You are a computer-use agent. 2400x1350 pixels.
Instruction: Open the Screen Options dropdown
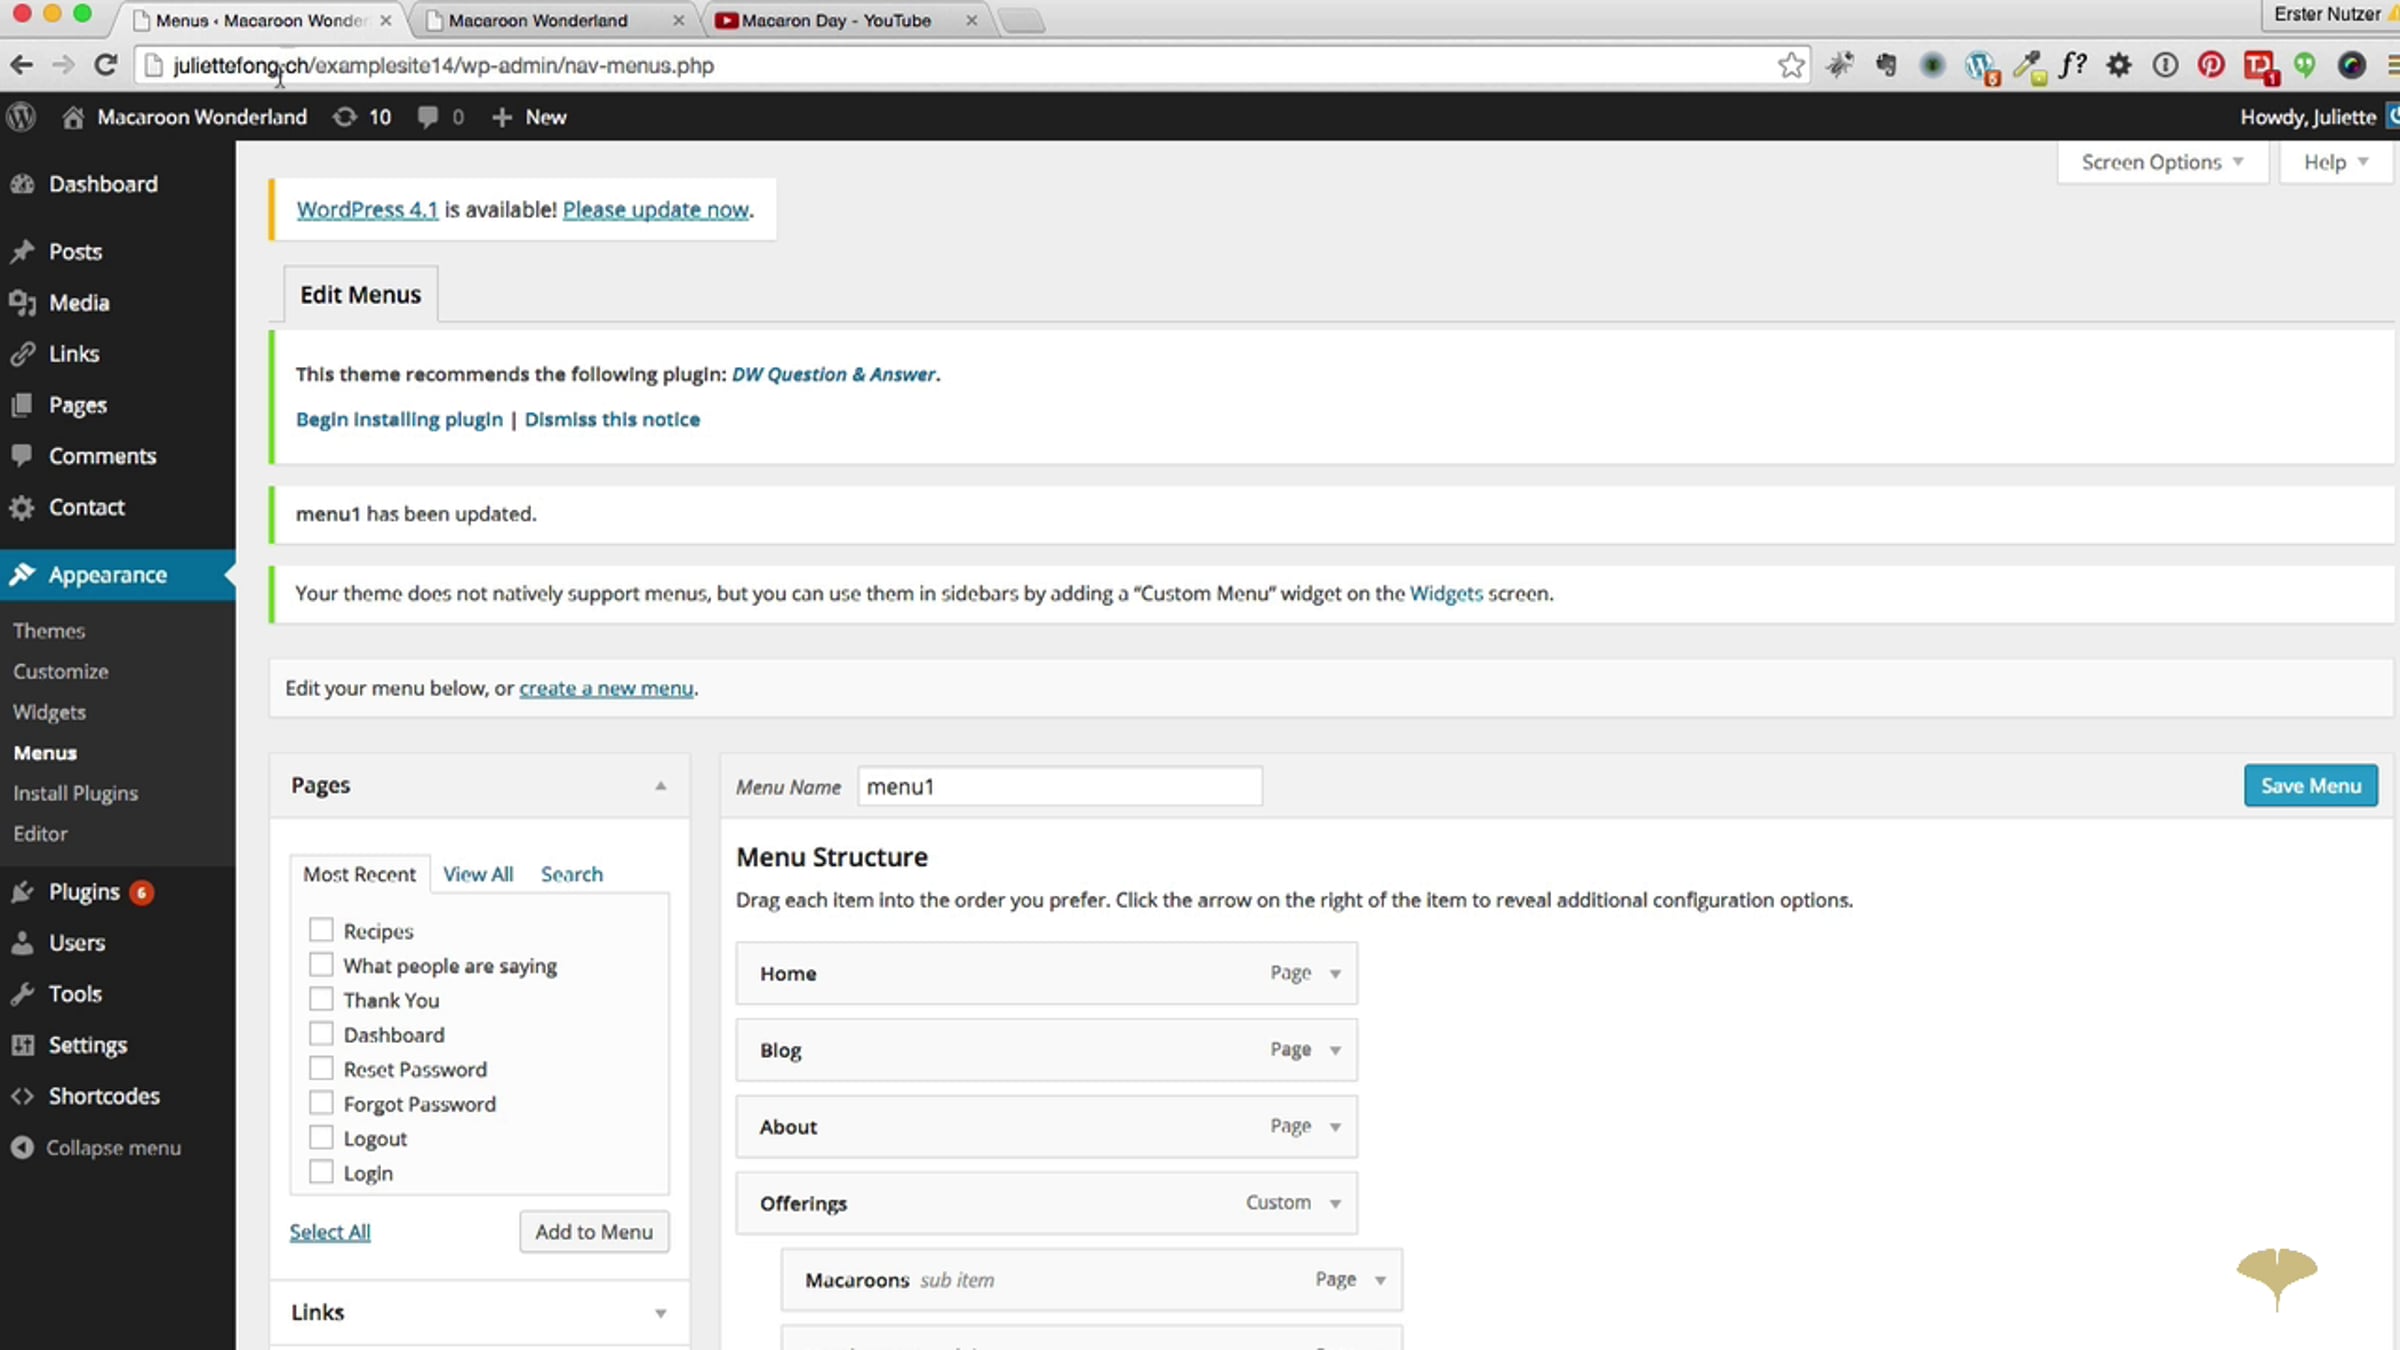pos(2162,162)
